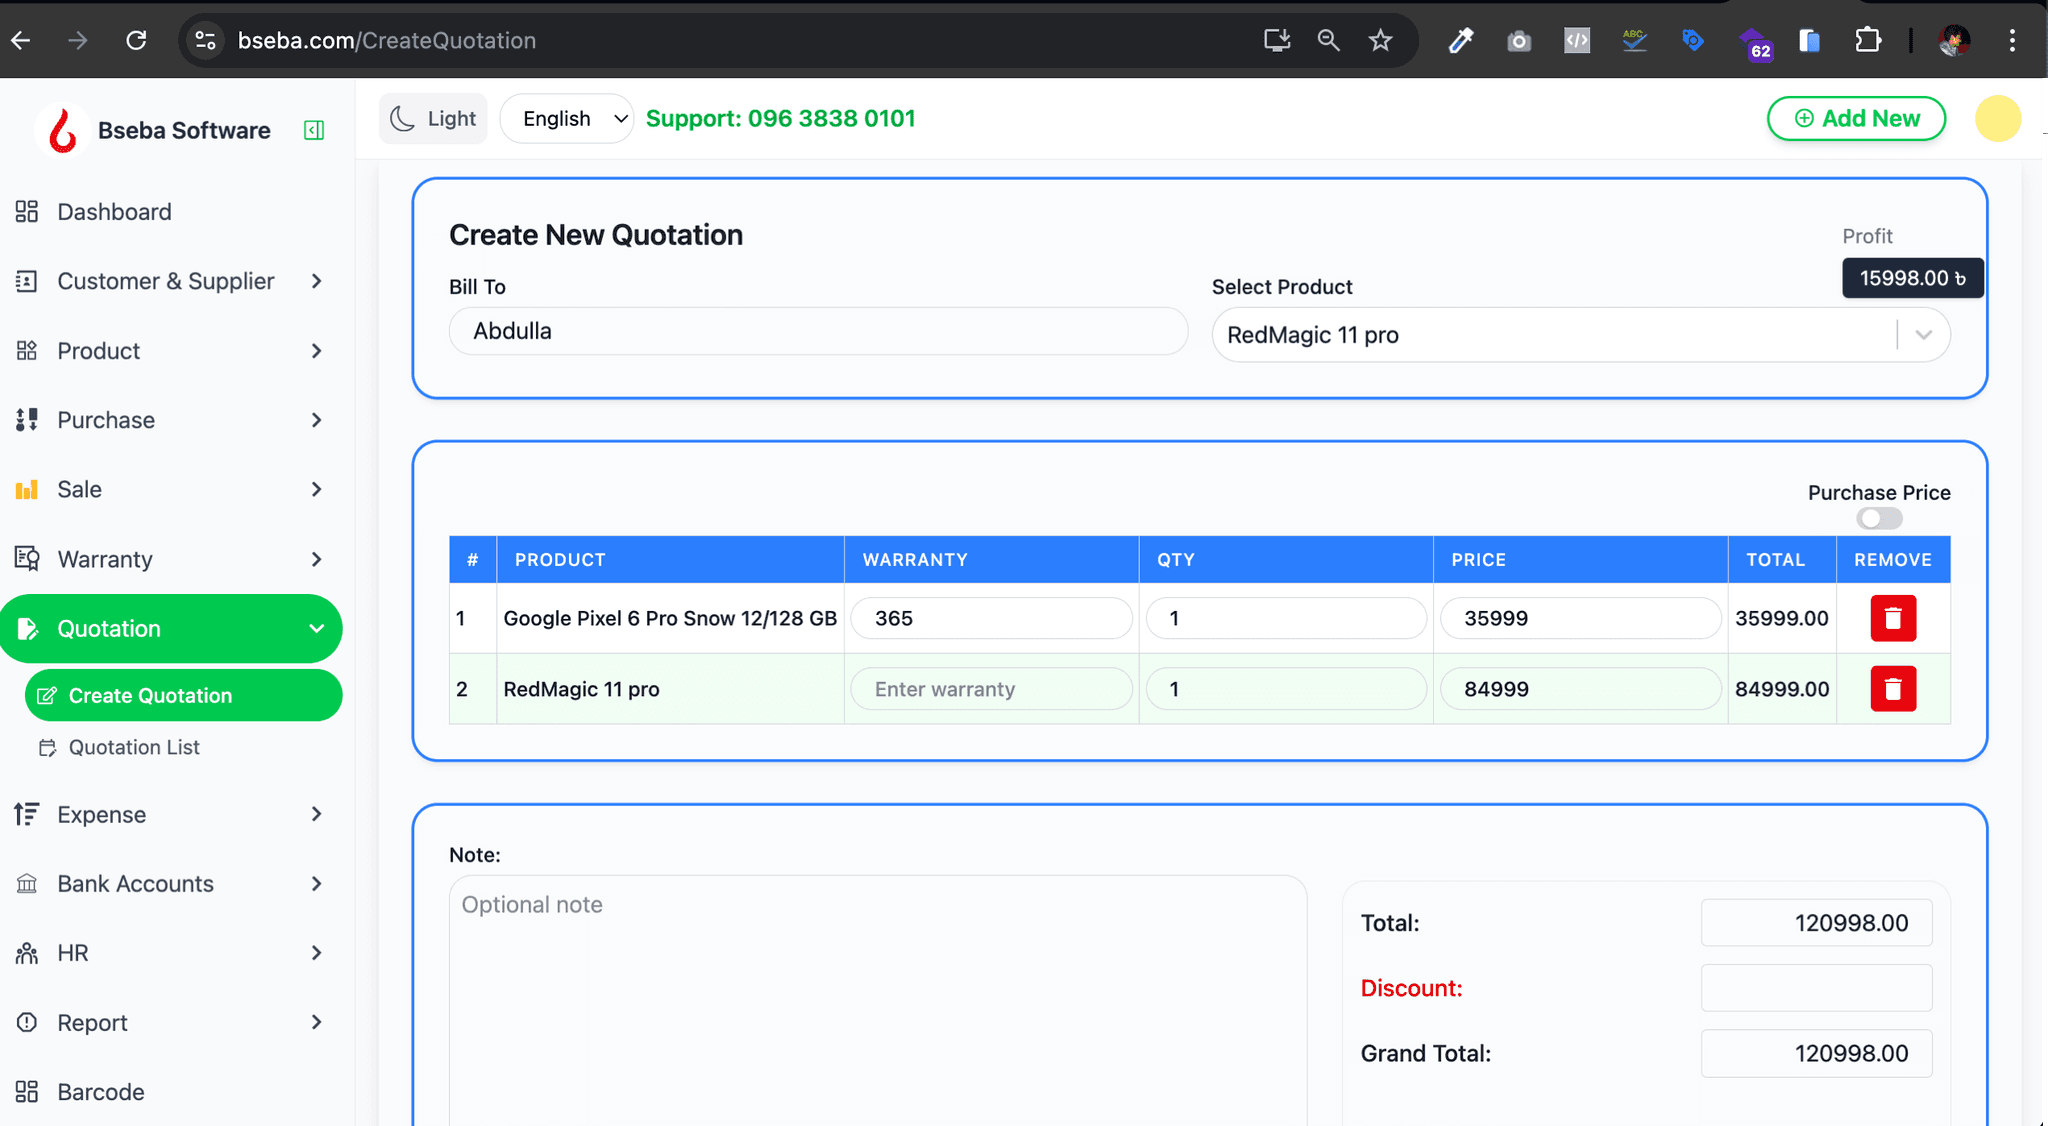Collapse the sidebar using the panel icon
Screen dimensions: 2048x1126
pyautogui.click(x=313, y=130)
